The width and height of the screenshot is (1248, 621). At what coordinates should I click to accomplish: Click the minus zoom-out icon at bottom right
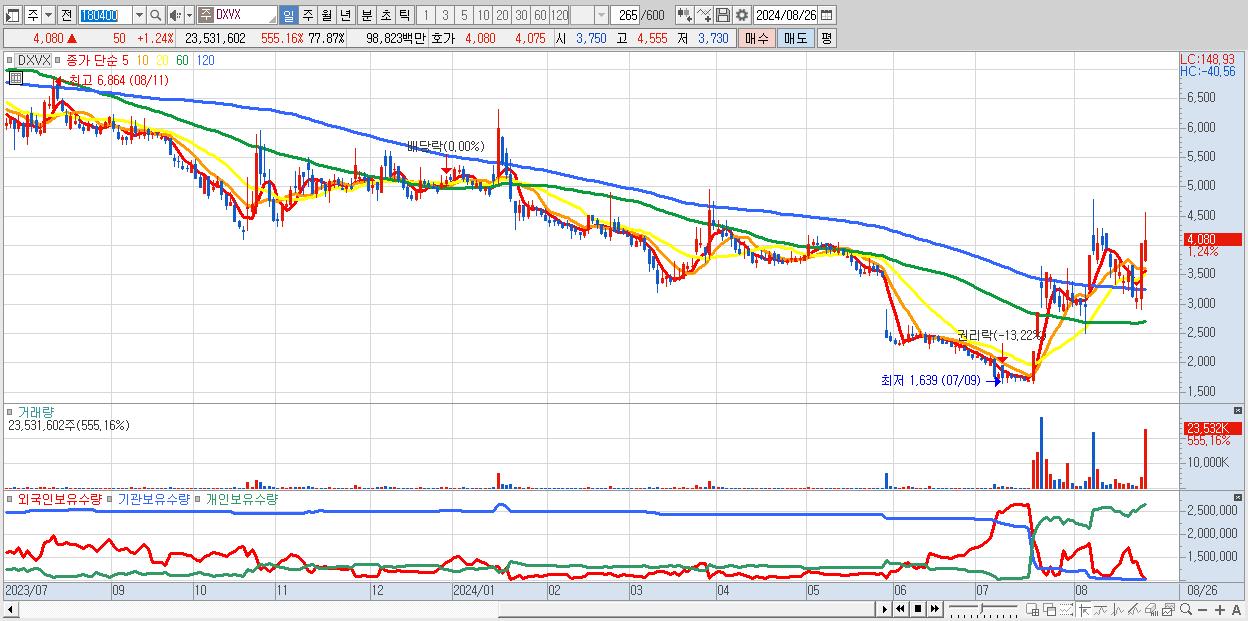pyautogui.click(x=1203, y=609)
